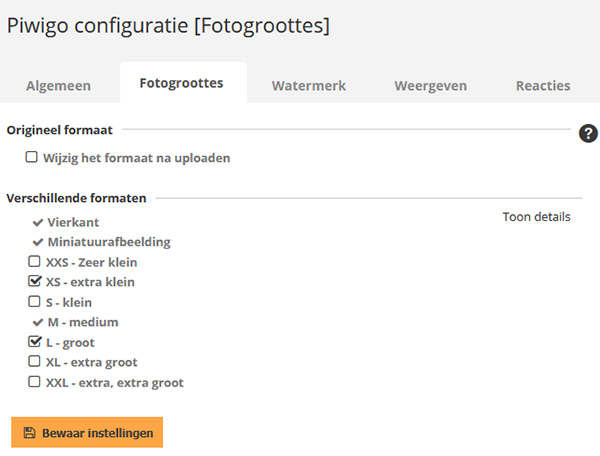Uncheck the XS - extra klein option
This screenshot has width=600, height=456.
34,281
